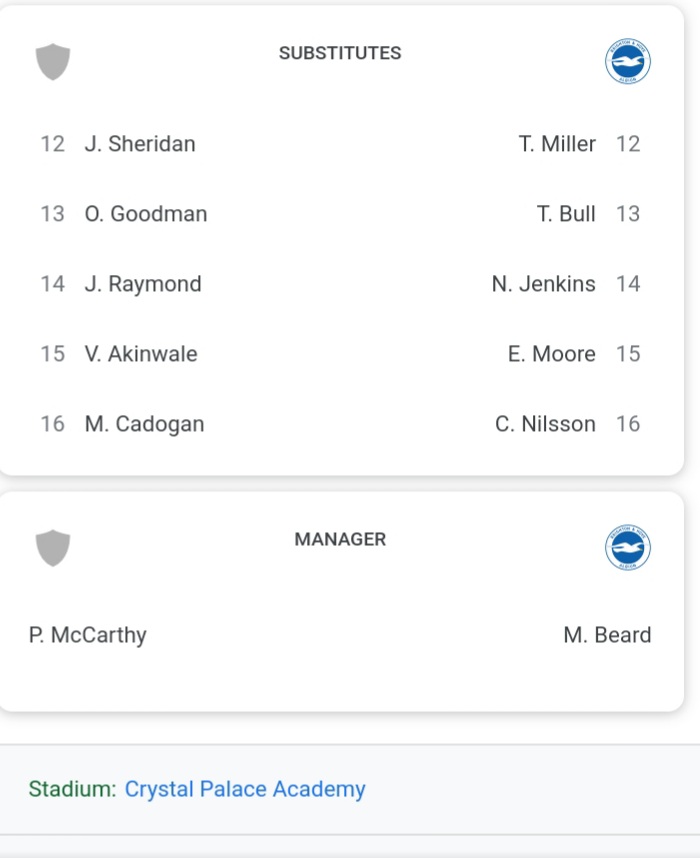Select substitute T. Bull

566,214
